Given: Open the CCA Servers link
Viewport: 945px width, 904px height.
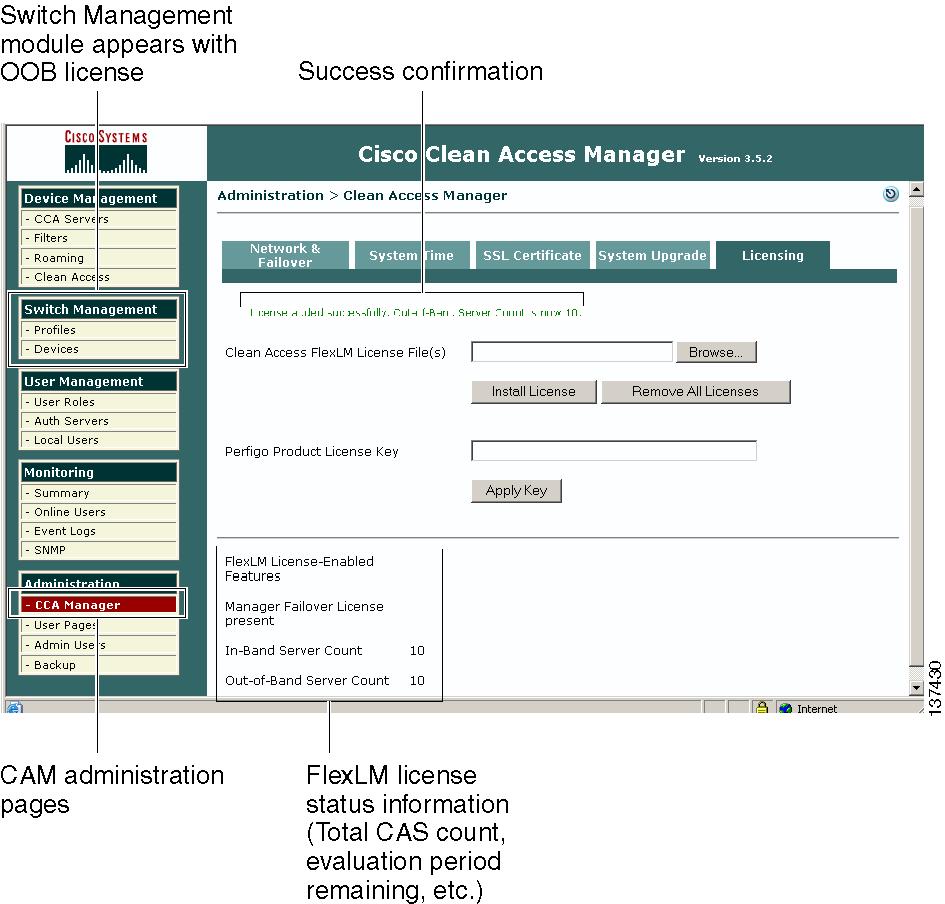Looking at the screenshot, I should pos(99,219).
